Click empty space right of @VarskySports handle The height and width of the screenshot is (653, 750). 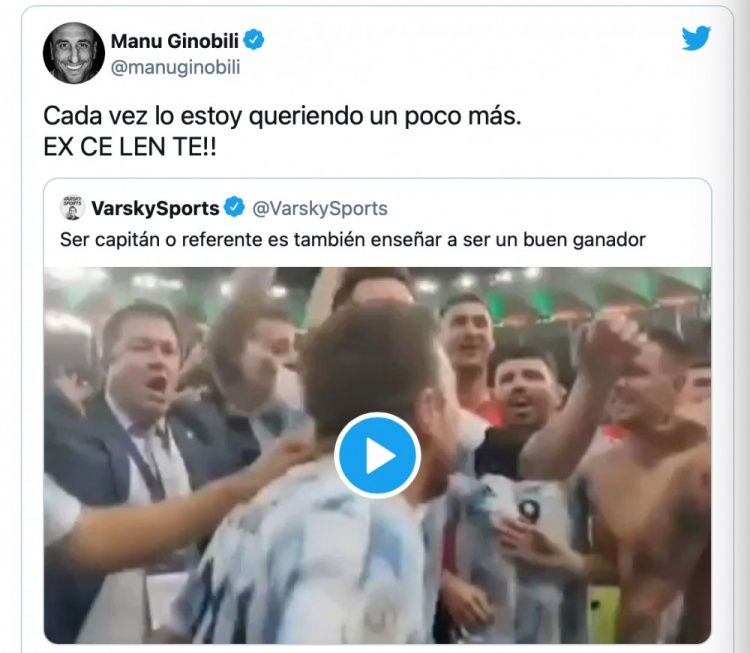click(545, 208)
